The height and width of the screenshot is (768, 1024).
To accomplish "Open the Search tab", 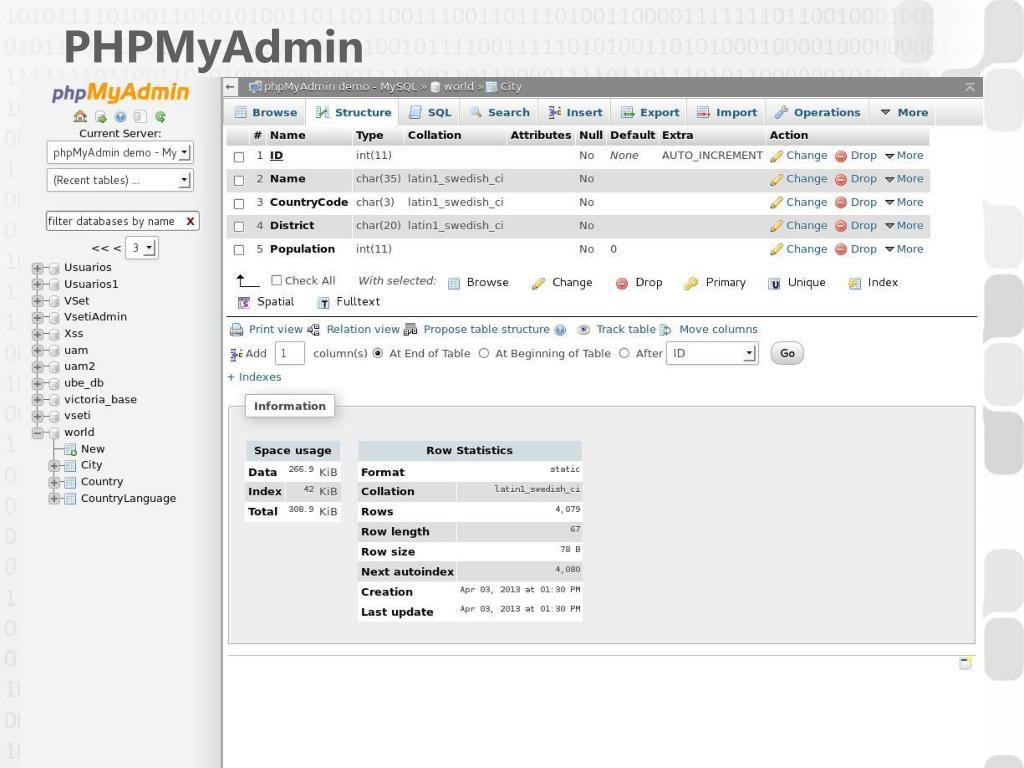I will (500, 112).
